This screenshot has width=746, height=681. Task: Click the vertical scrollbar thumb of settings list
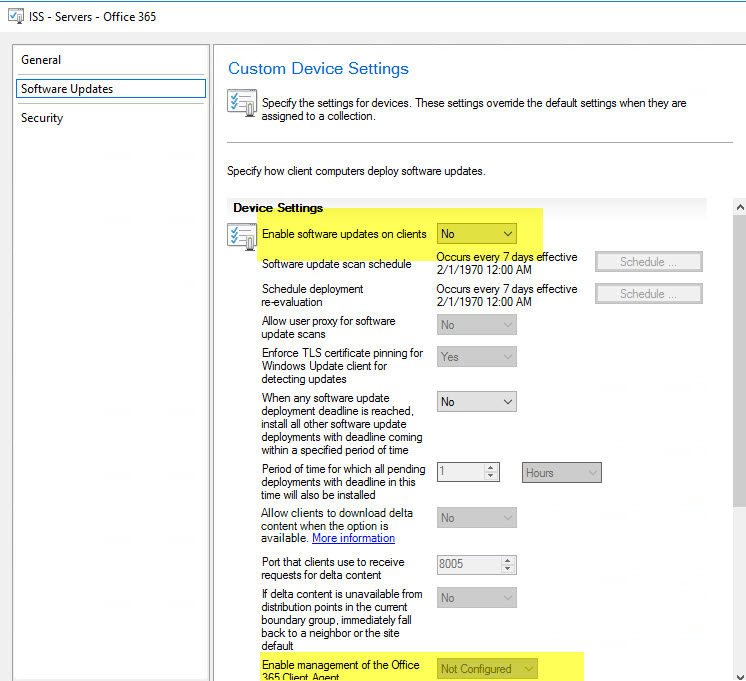click(740, 361)
